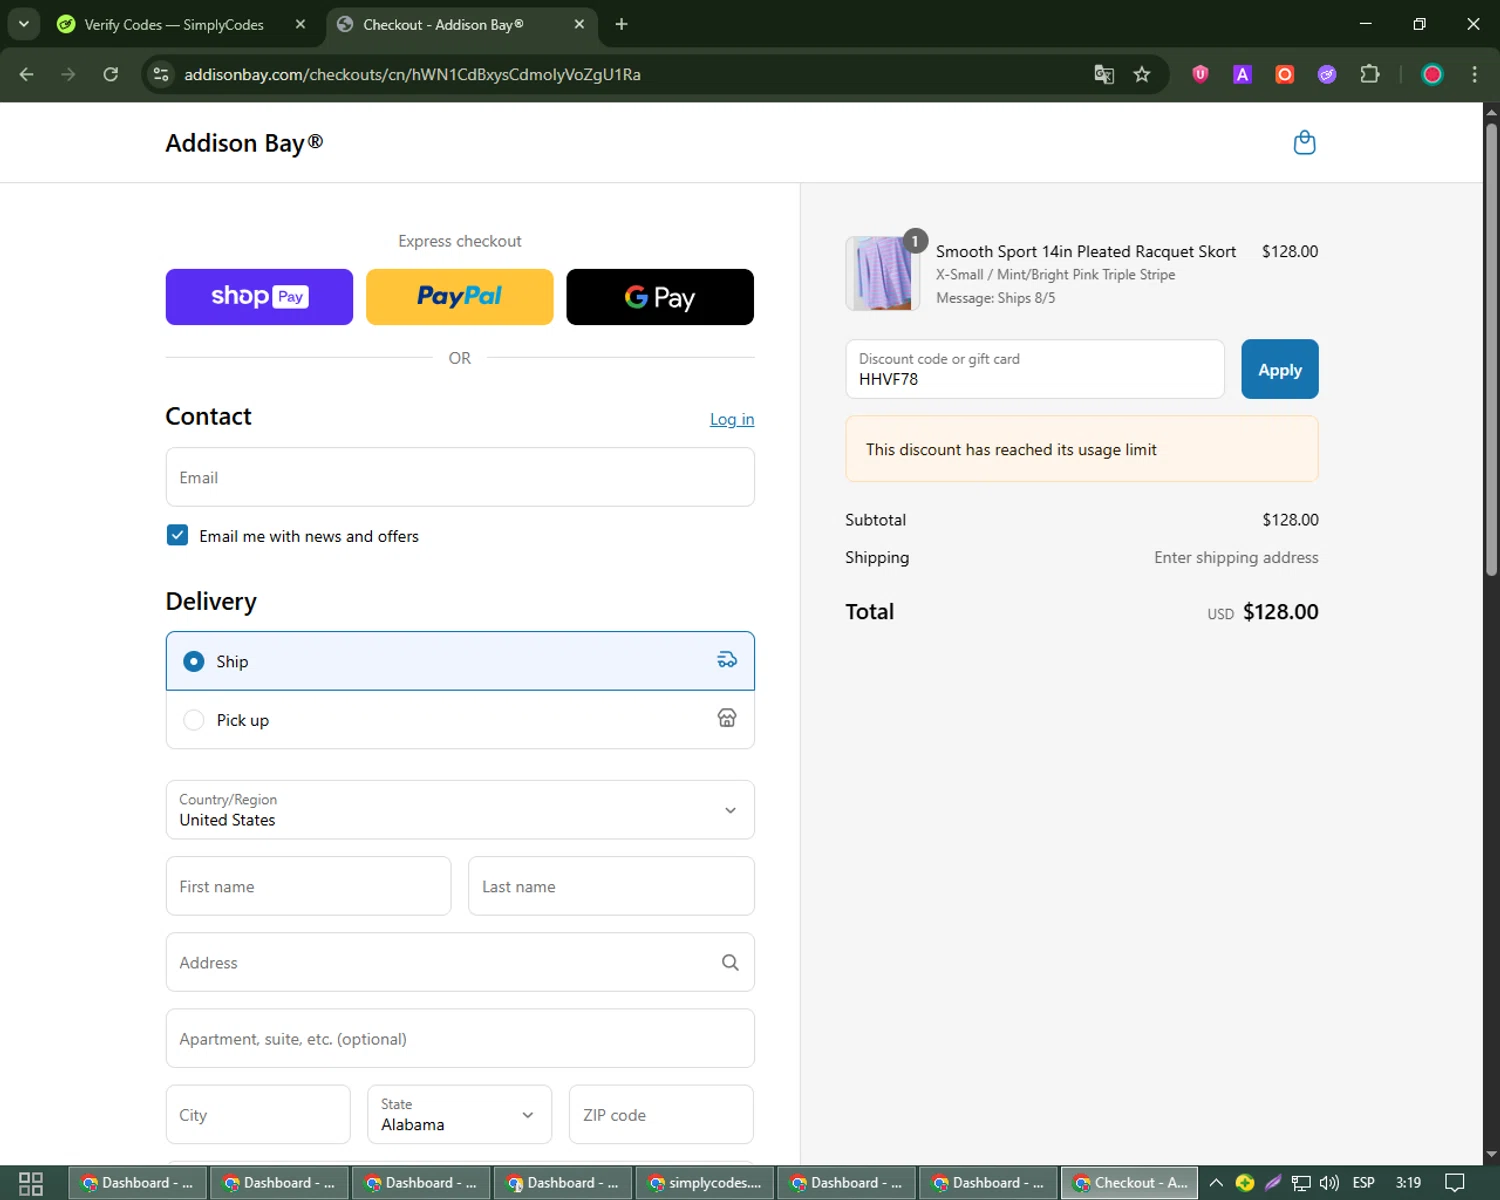Click the ZIP code field
Viewport: 1500px width, 1200px height.
coord(661,1114)
